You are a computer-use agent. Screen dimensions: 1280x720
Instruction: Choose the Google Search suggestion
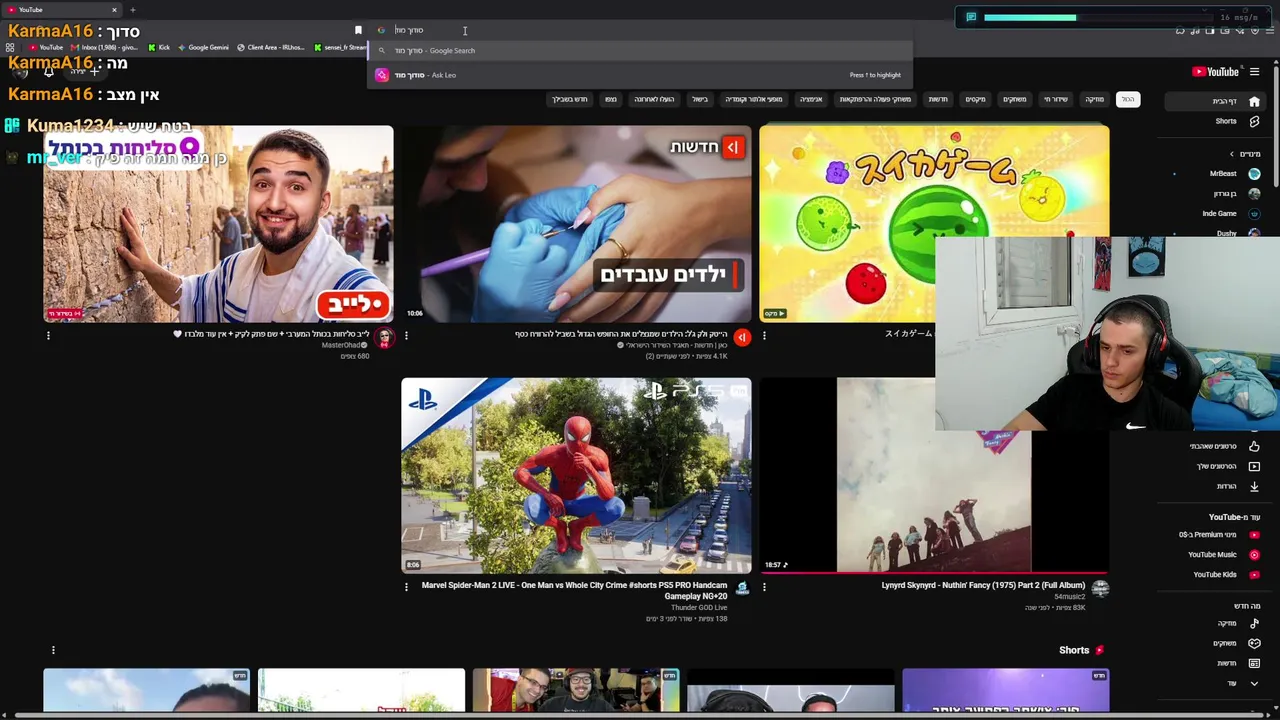click(x=640, y=51)
